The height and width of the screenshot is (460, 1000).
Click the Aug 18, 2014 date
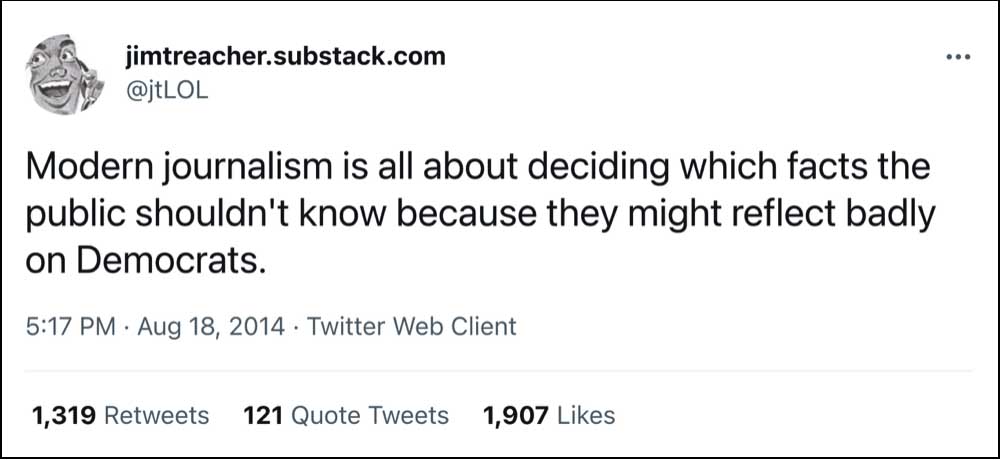tap(211, 327)
